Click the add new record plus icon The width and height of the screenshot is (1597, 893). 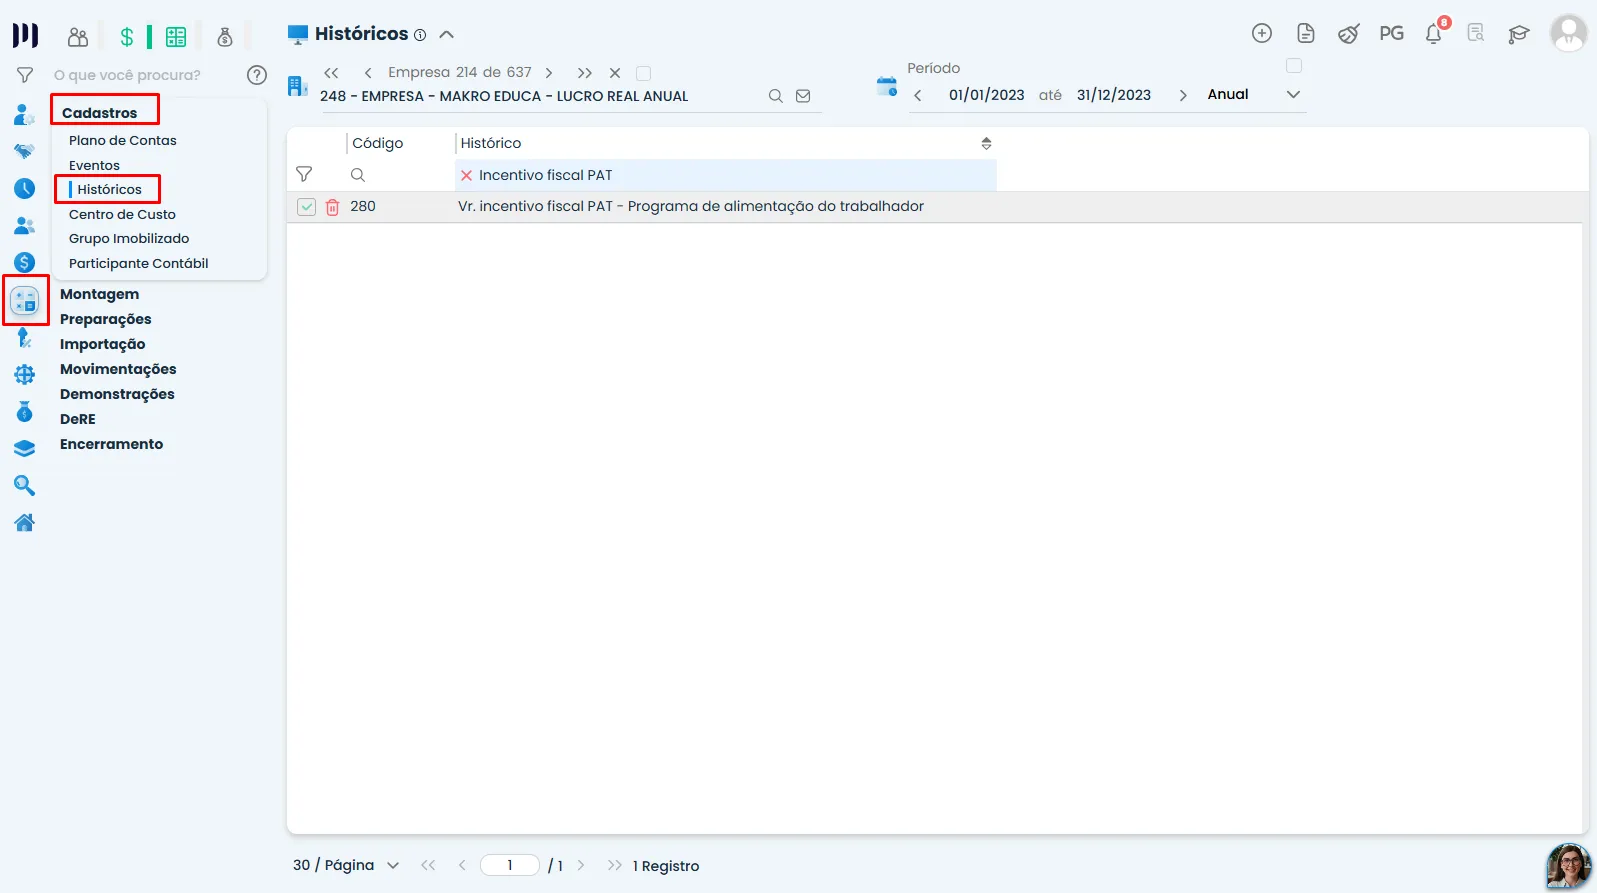[1262, 33]
